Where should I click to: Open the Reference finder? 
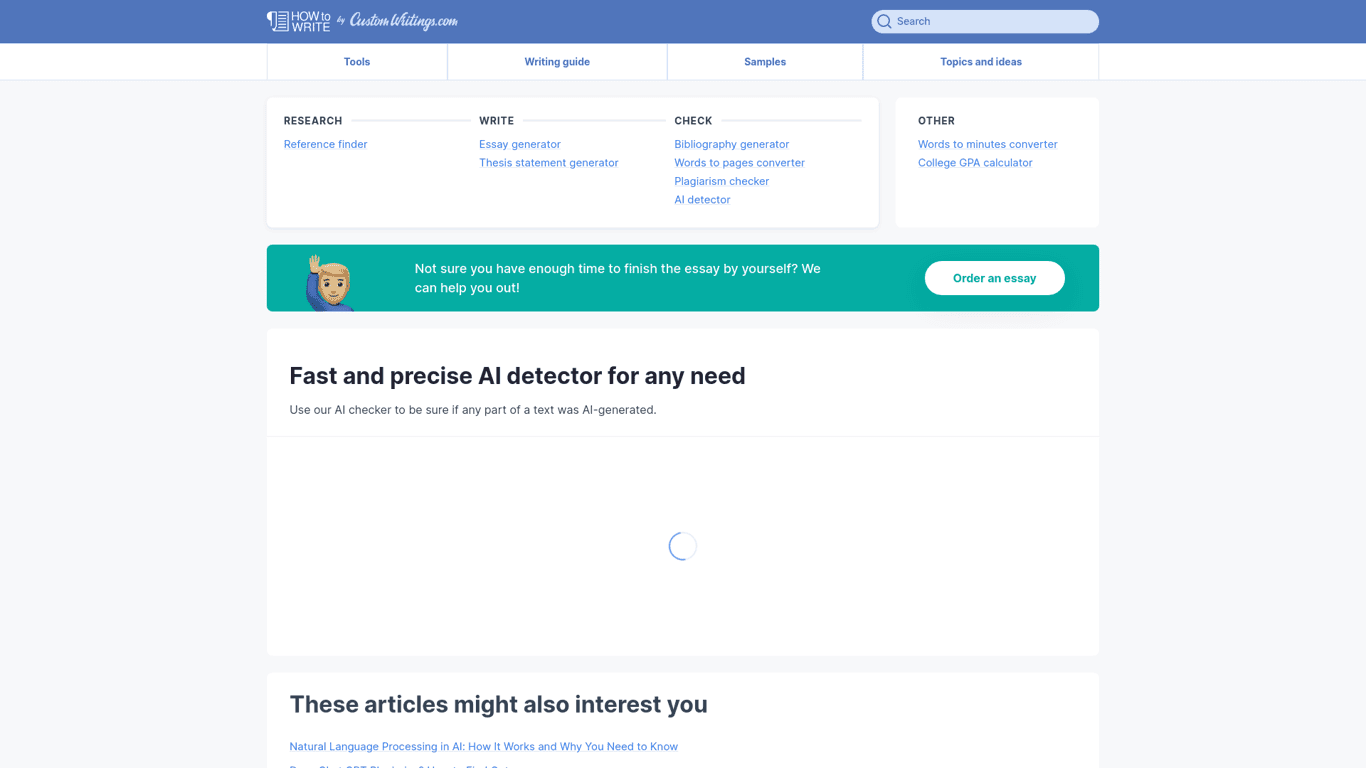point(325,144)
